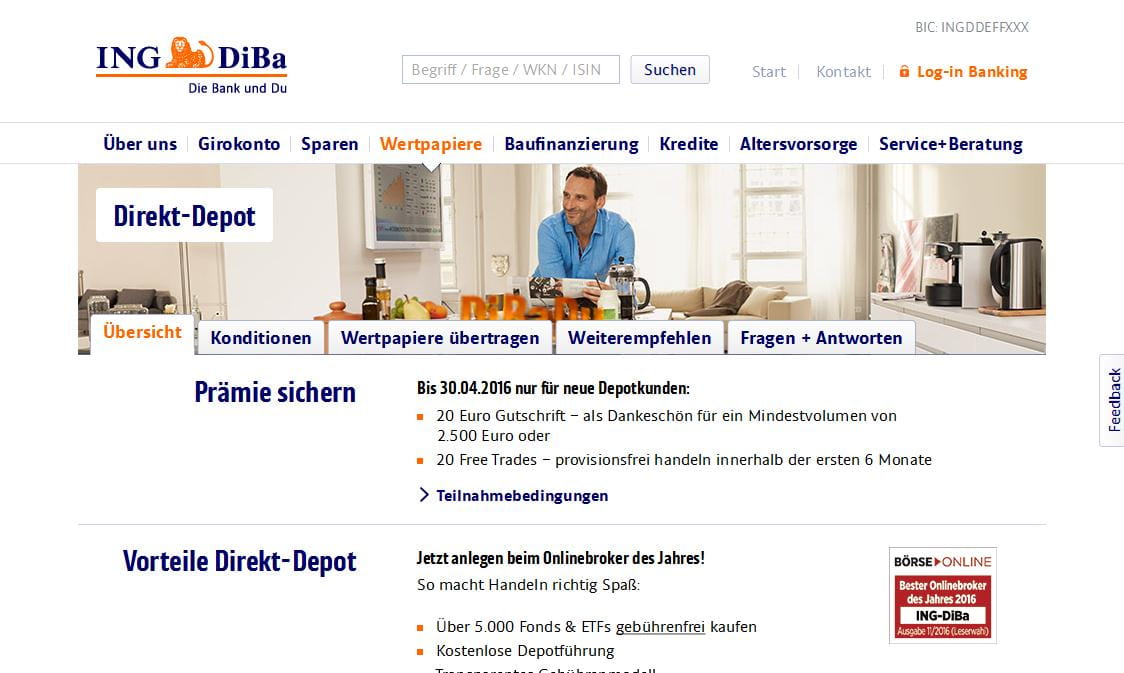The height and width of the screenshot is (673, 1124).
Task: Click the lock icon beside Log-in Banking
Action: 905,71
